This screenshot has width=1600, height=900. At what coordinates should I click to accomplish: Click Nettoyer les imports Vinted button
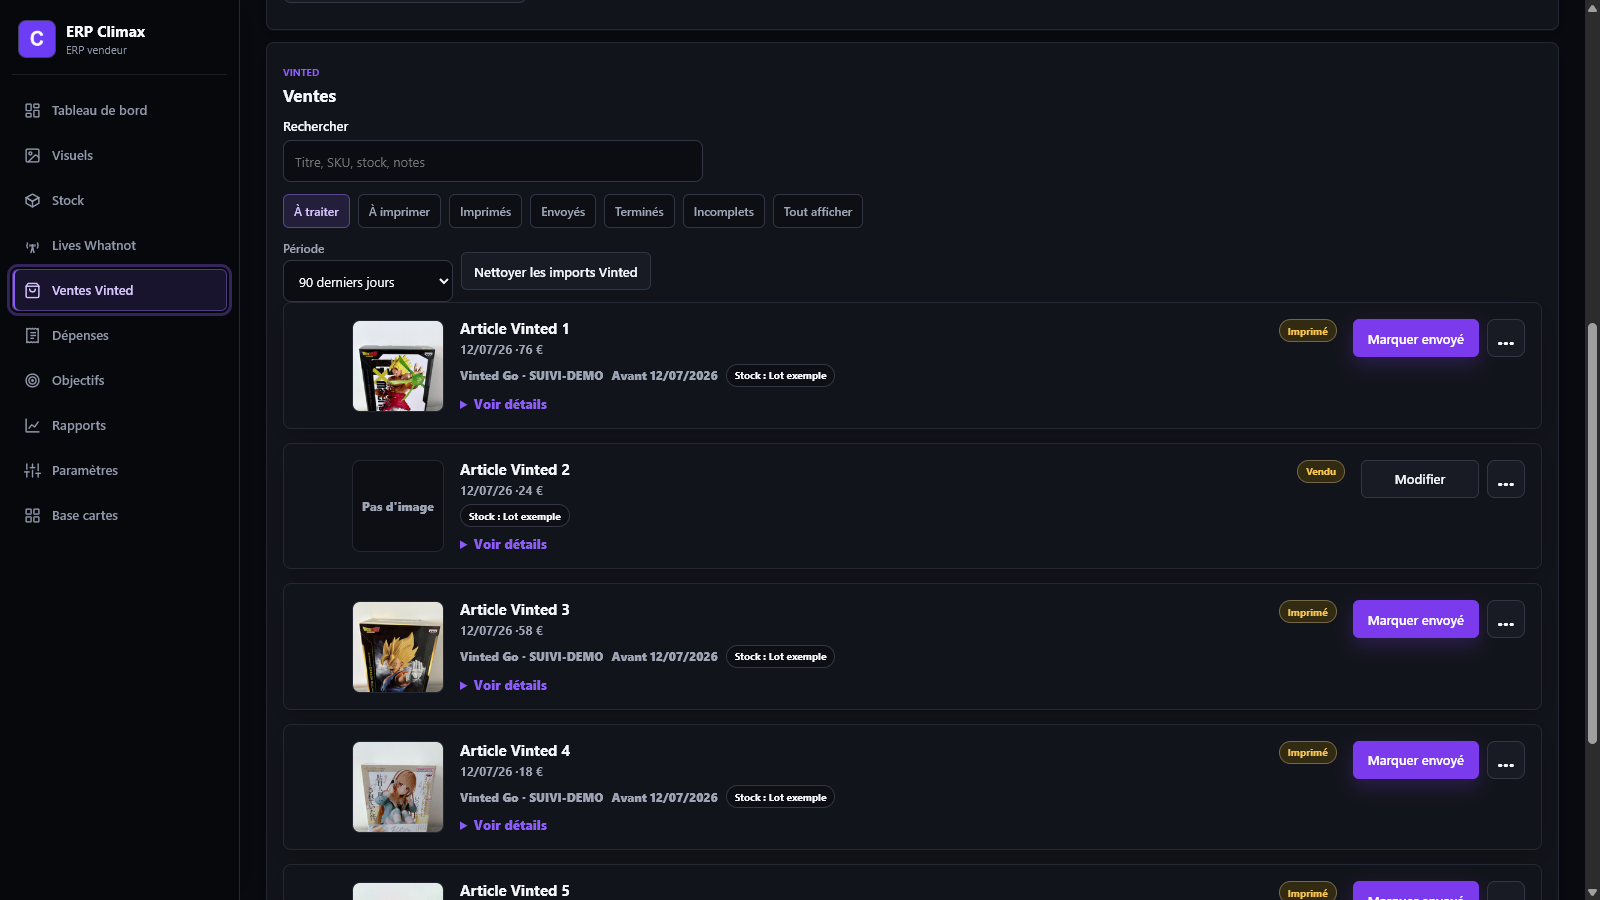tap(556, 271)
